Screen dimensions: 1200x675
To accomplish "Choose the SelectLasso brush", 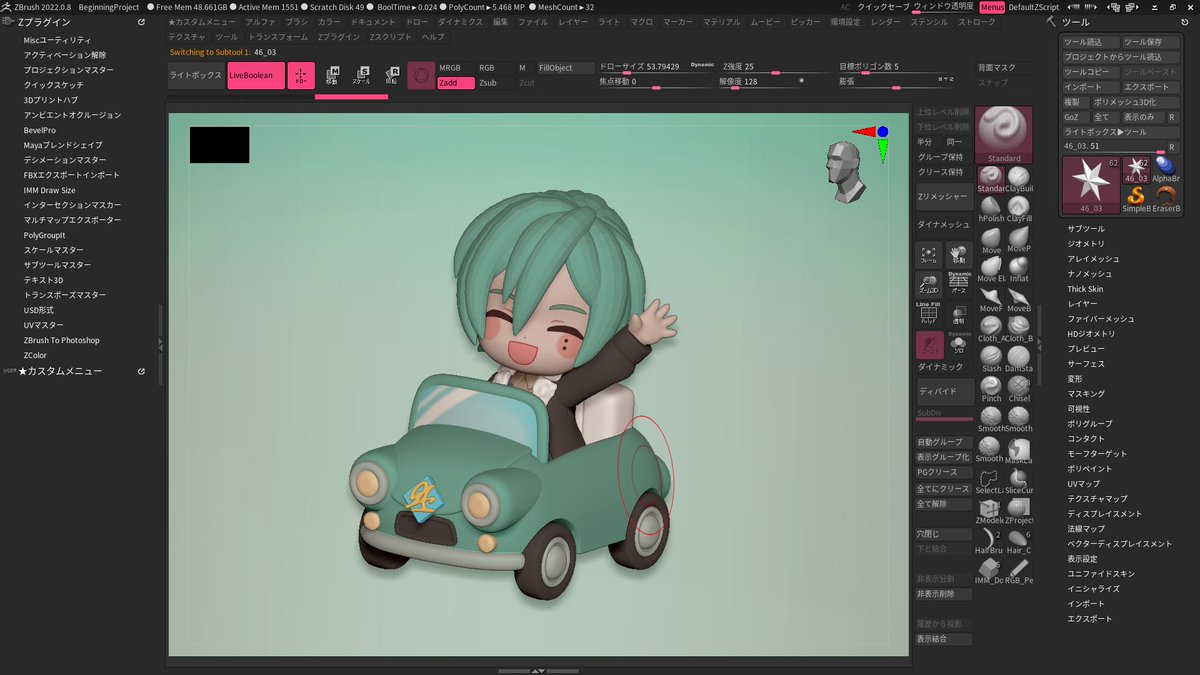I will coord(988,481).
